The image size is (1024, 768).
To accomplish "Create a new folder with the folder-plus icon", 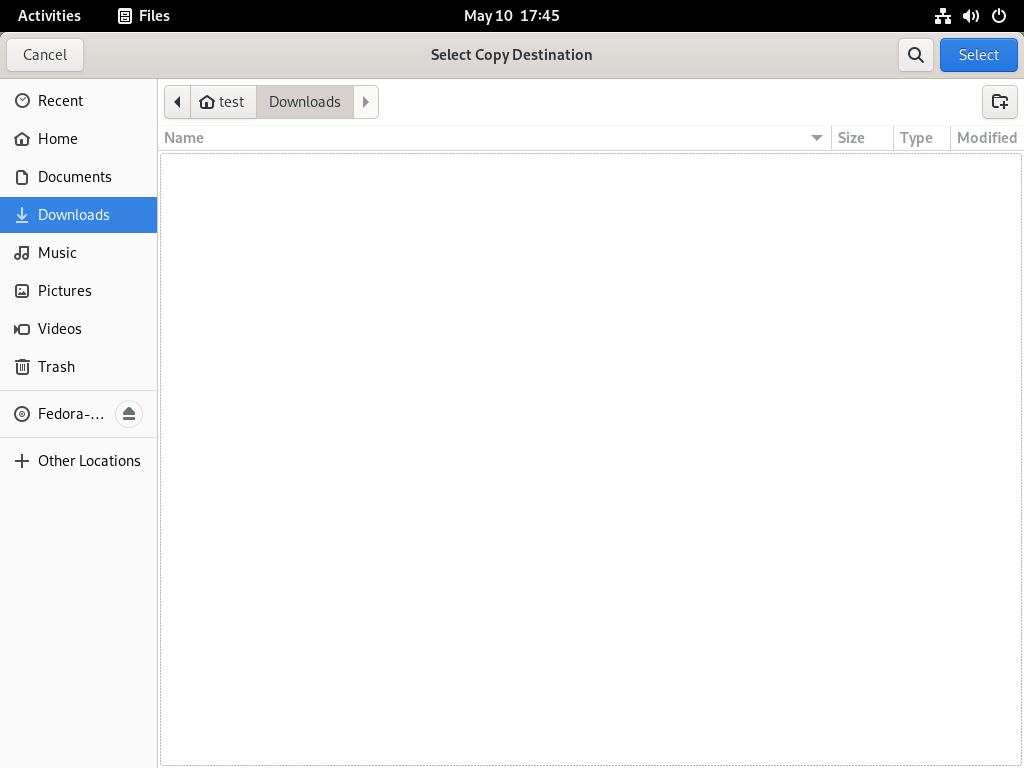I will (x=1000, y=102).
